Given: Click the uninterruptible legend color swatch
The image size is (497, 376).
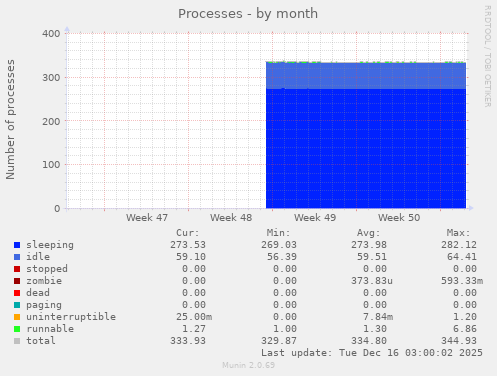Looking at the screenshot, I should coord(17,317).
